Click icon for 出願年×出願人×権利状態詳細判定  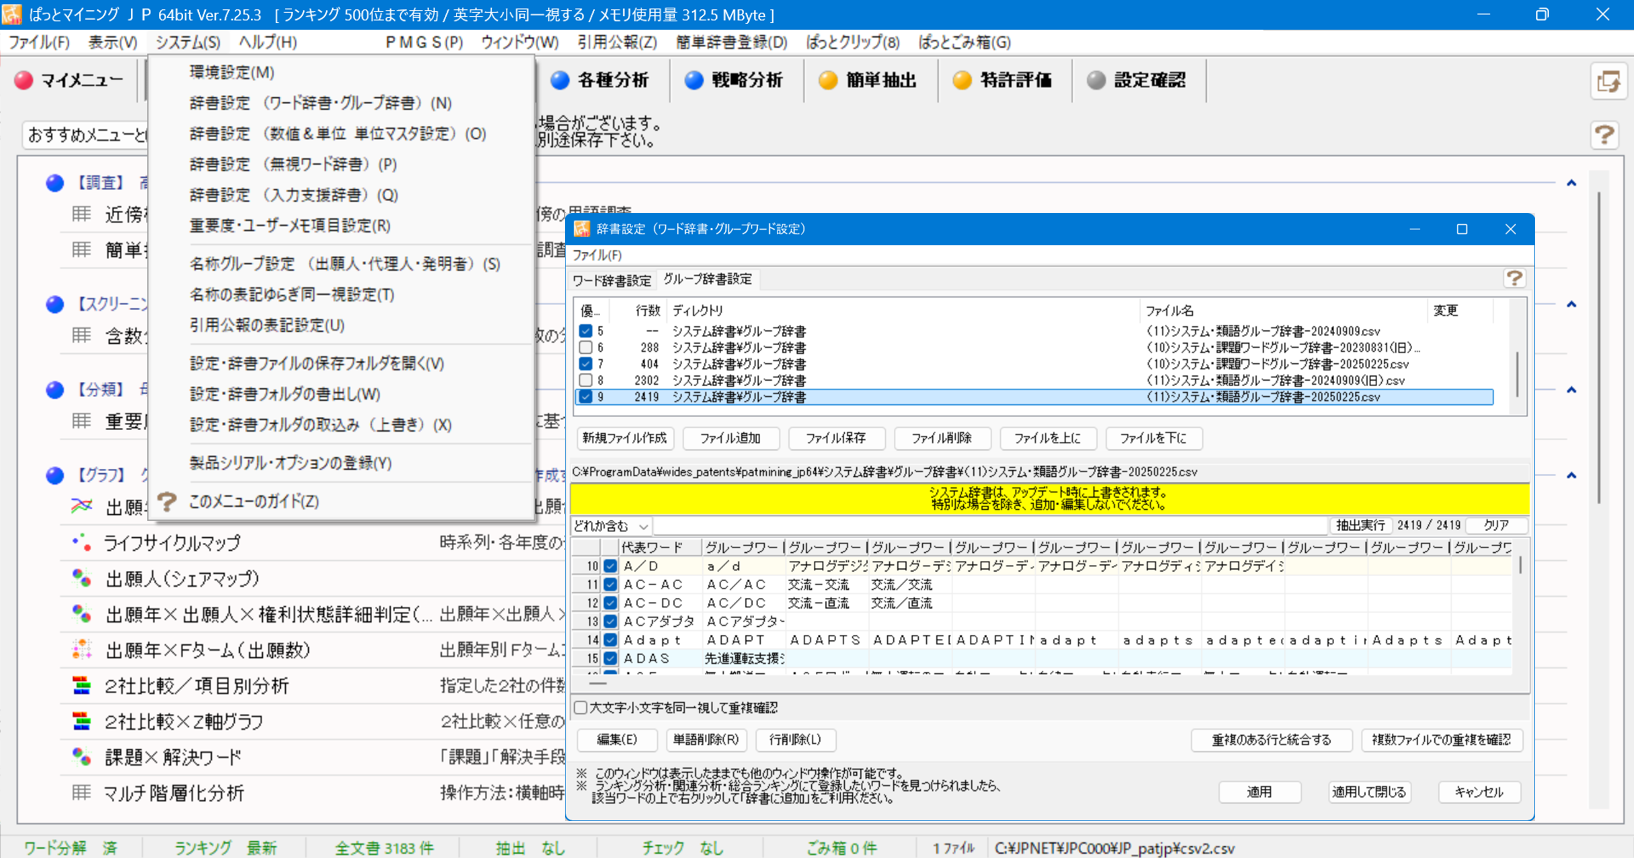[81, 614]
